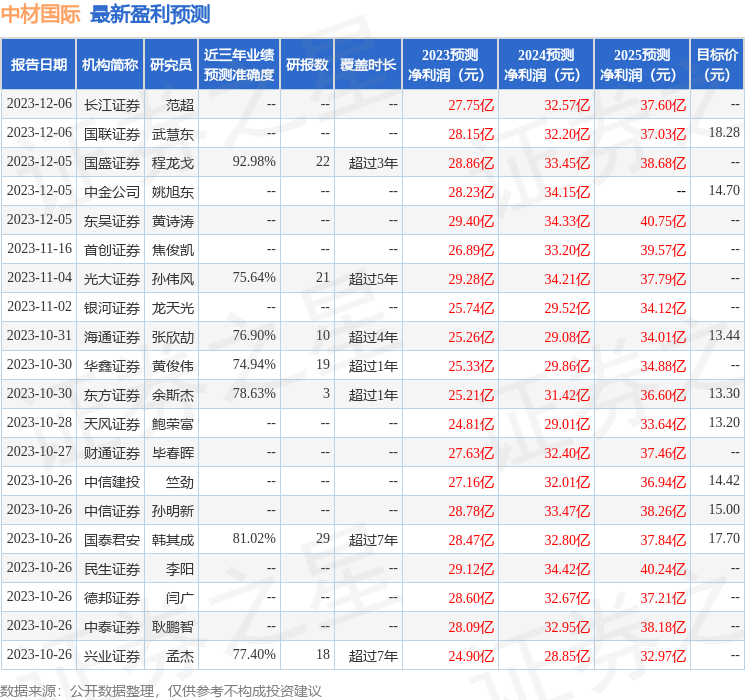Viewport: 745px width, 700px height.
Task: Click the 中泰证券 institution cell
Action: (112, 627)
